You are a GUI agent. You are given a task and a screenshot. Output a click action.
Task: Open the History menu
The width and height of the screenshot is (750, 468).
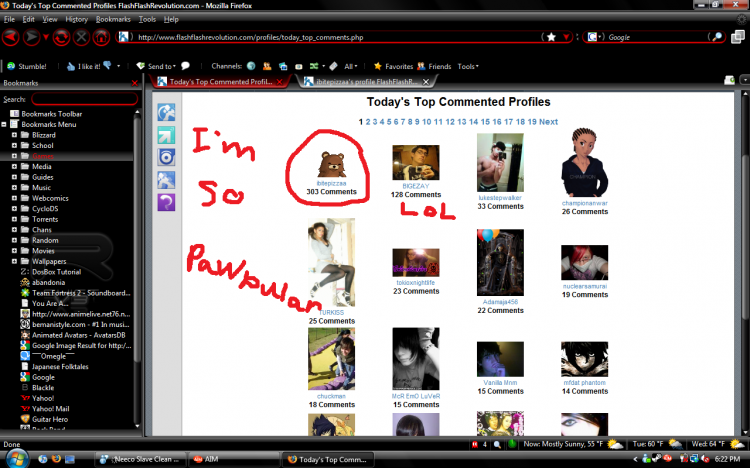[77, 19]
